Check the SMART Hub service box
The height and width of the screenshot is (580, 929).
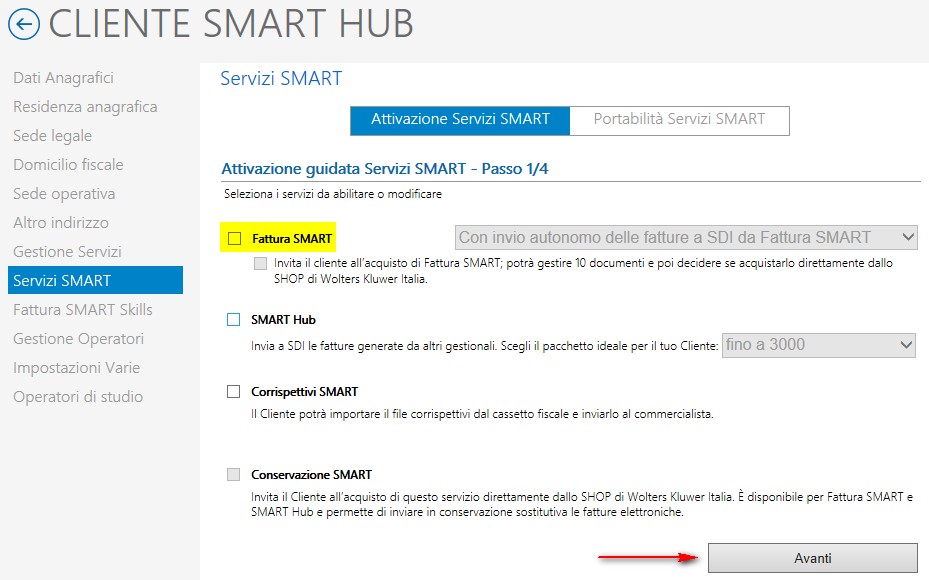click(x=233, y=320)
